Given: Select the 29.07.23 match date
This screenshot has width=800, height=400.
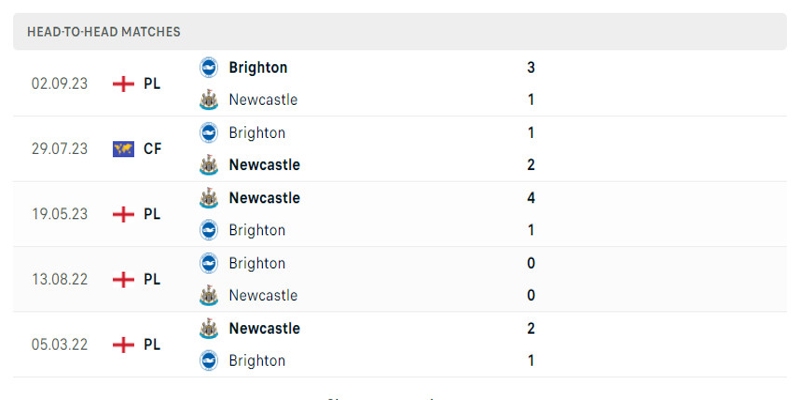Looking at the screenshot, I should click(x=59, y=149).
